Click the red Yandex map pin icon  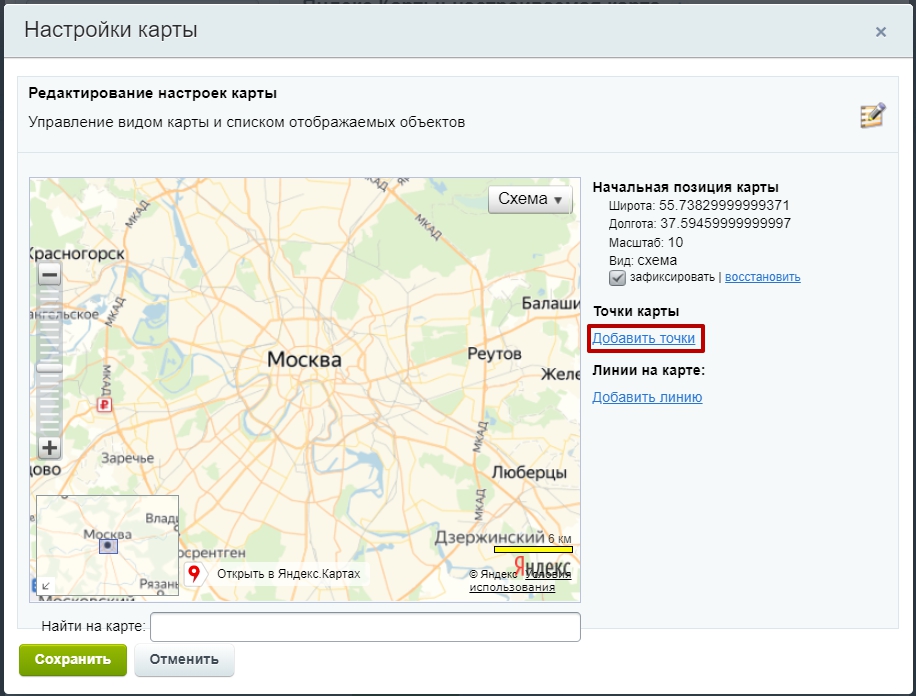point(194,573)
